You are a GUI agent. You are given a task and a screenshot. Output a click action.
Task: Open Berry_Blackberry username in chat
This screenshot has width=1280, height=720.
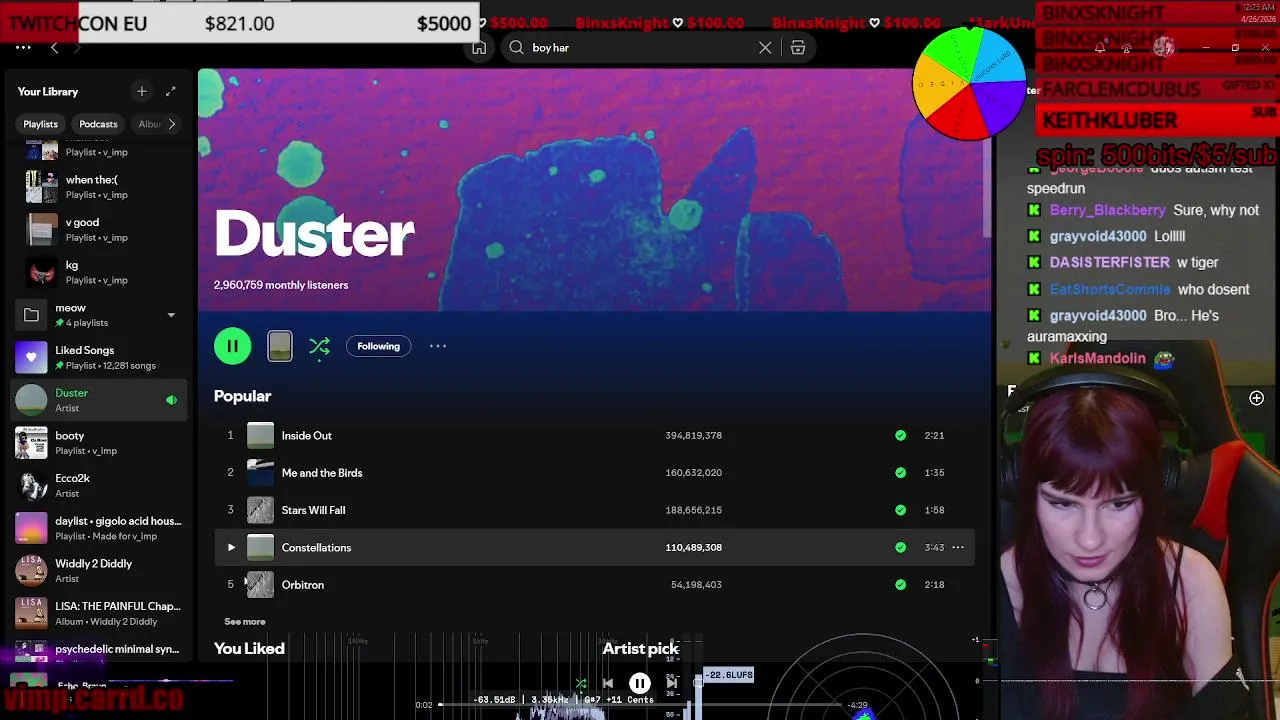tap(1107, 211)
